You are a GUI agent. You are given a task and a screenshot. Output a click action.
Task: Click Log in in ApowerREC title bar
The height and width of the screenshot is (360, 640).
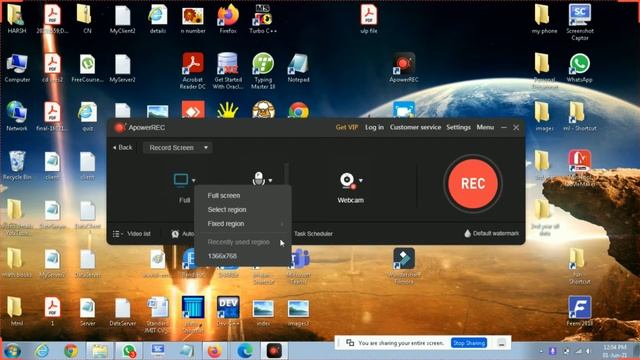tap(374, 127)
